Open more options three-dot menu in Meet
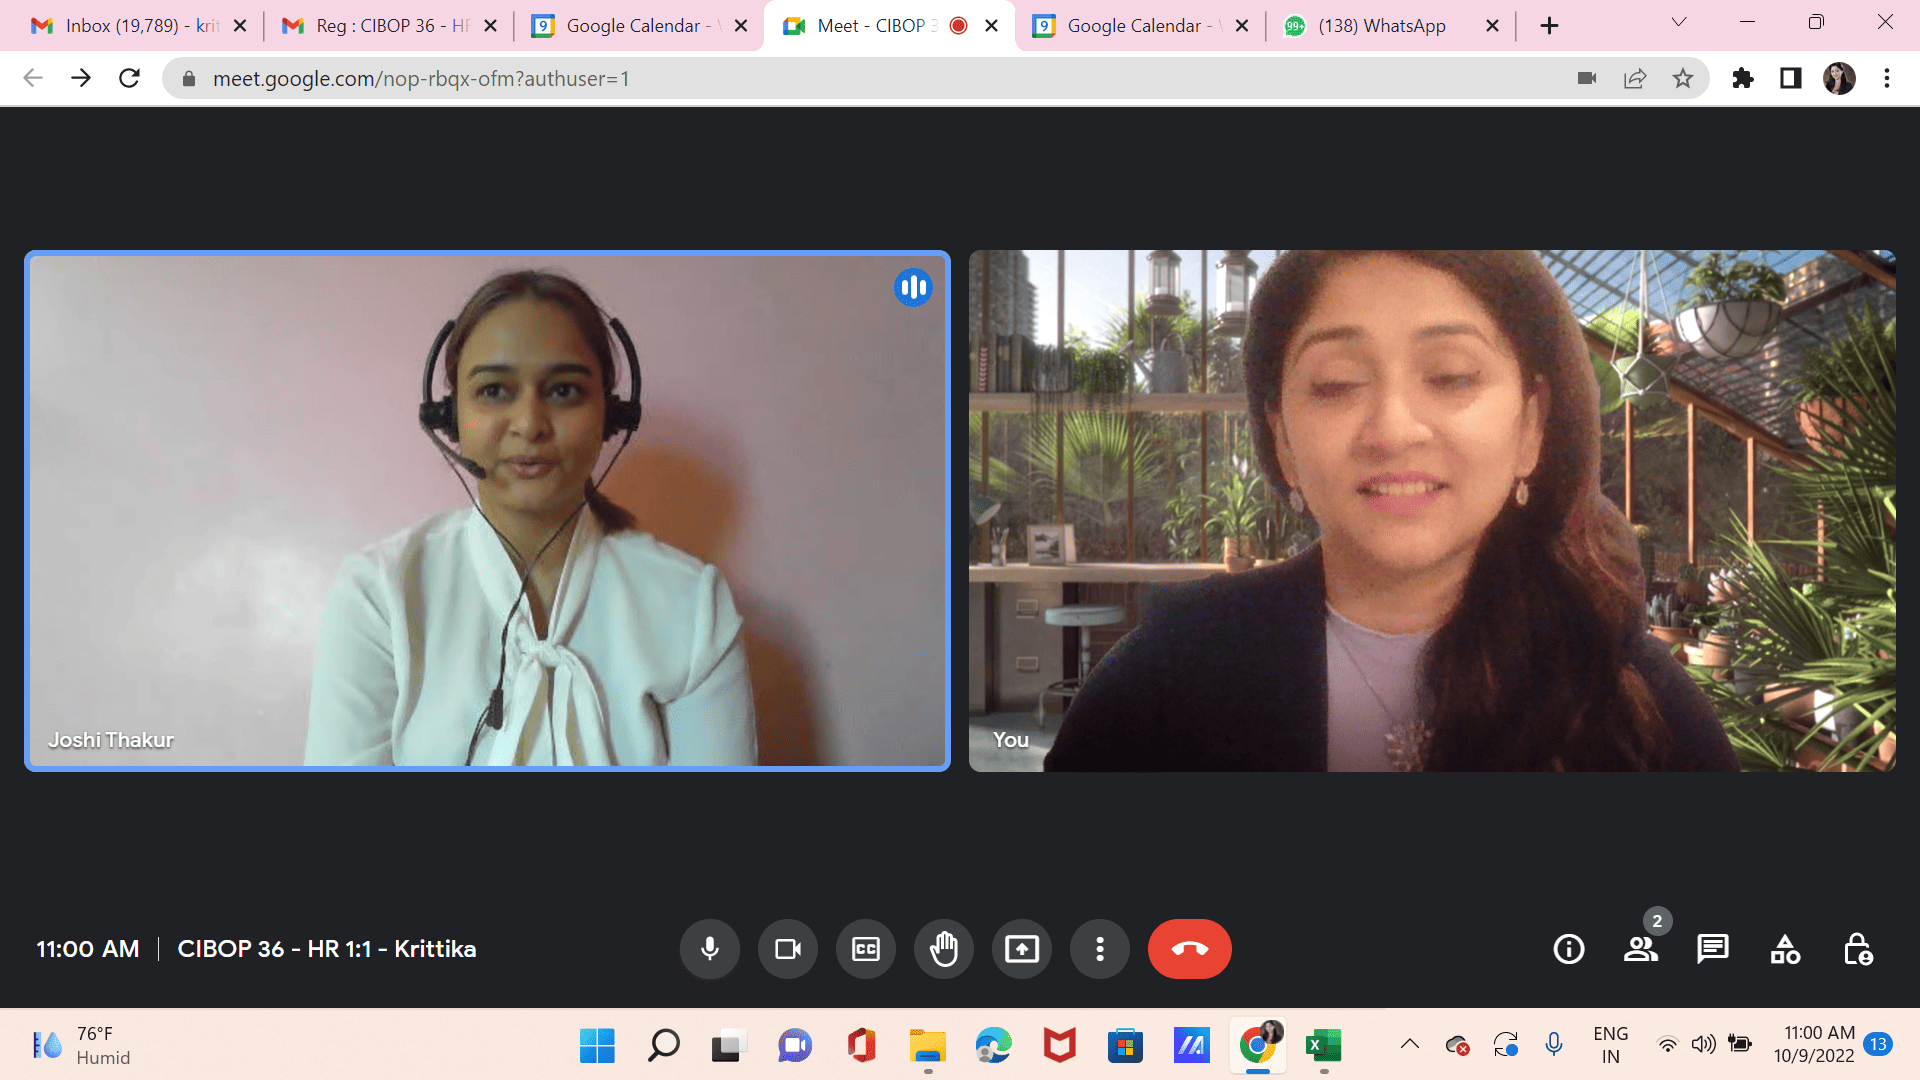Image resolution: width=1920 pixels, height=1080 pixels. 1100,949
